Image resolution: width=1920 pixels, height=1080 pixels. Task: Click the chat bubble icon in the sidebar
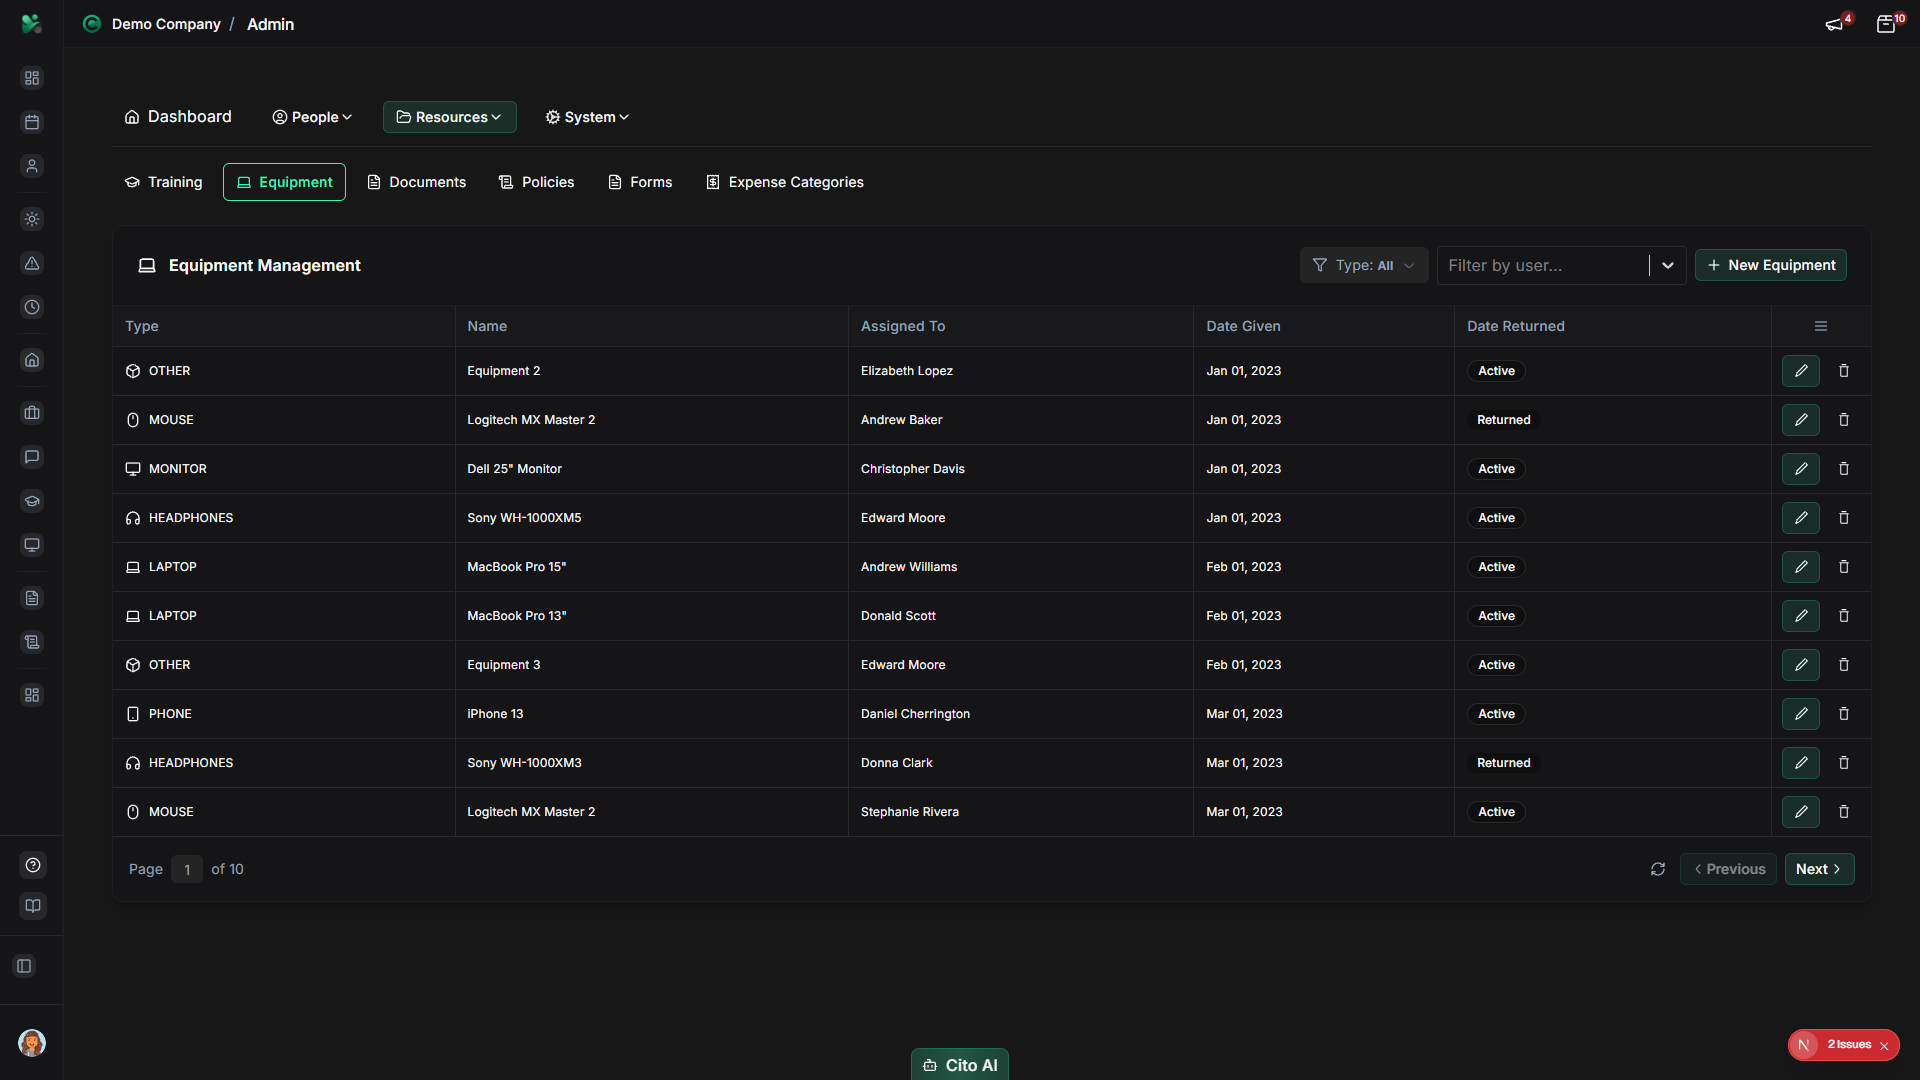[31, 457]
